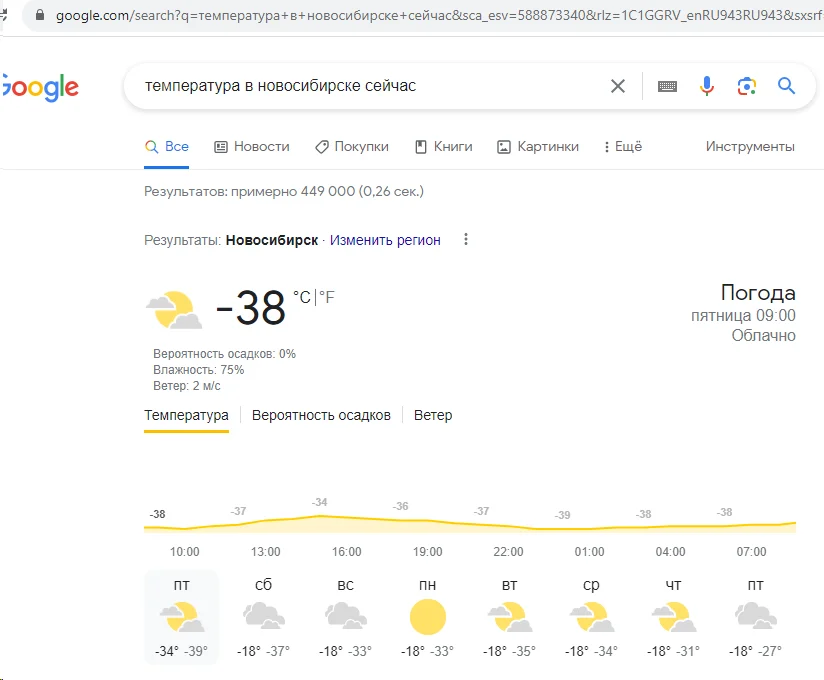824x680 pixels.
Task: Start the search with the magnifier icon
Action: pos(786,86)
